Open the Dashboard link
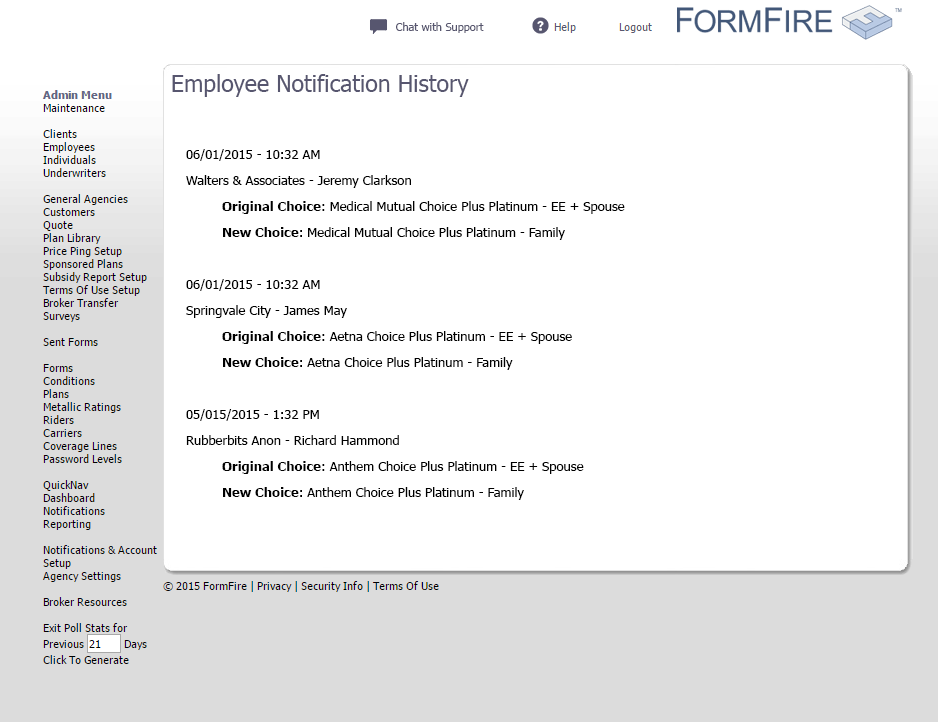Image resolution: width=938 pixels, height=722 pixels. tap(69, 498)
